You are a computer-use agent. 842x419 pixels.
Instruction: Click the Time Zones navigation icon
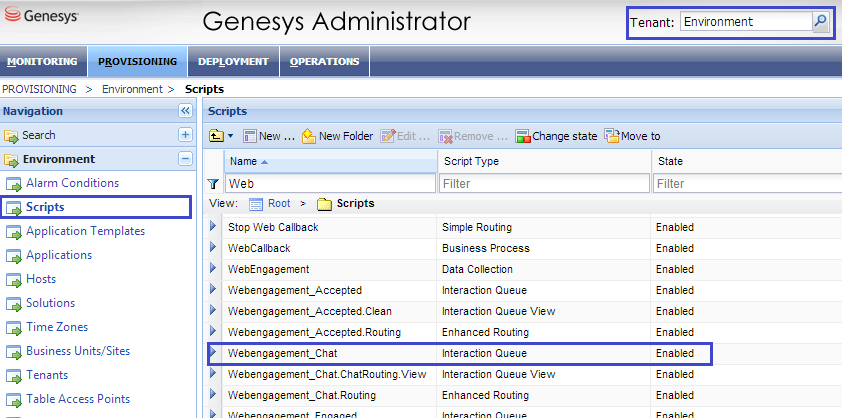pyautogui.click(x=13, y=328)
